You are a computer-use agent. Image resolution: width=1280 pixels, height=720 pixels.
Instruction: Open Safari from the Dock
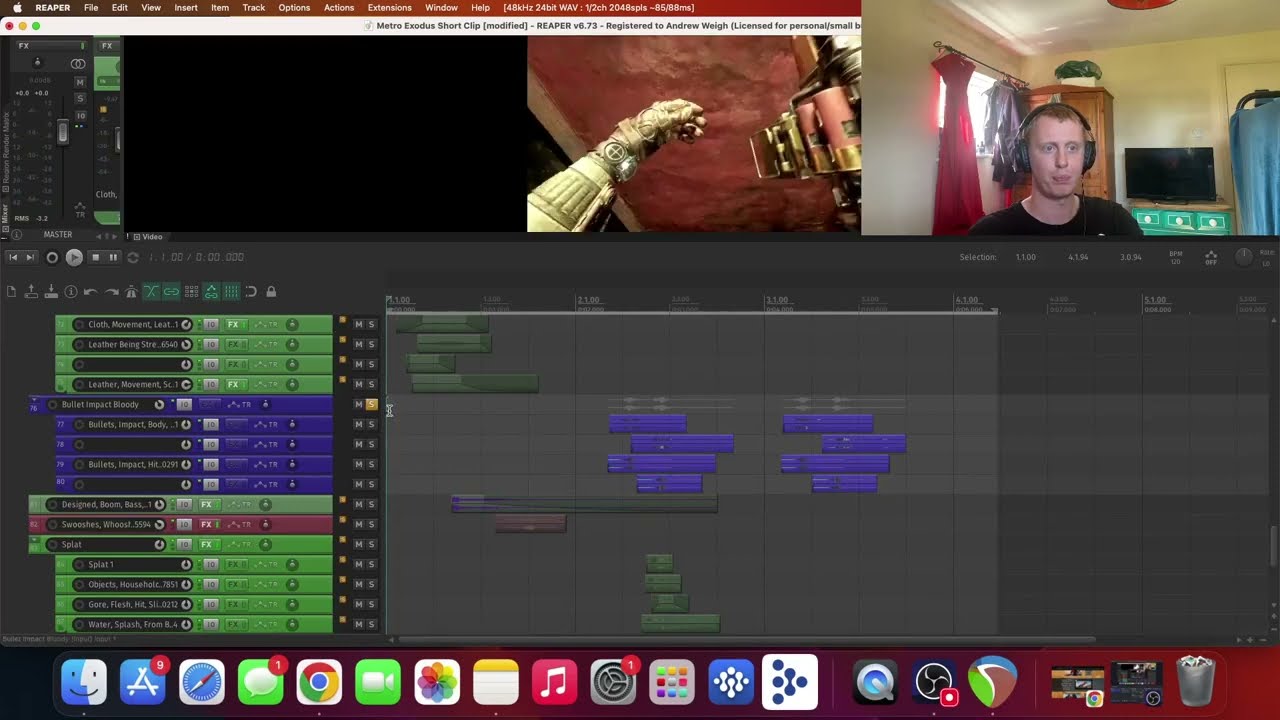[x=202, y=683]
